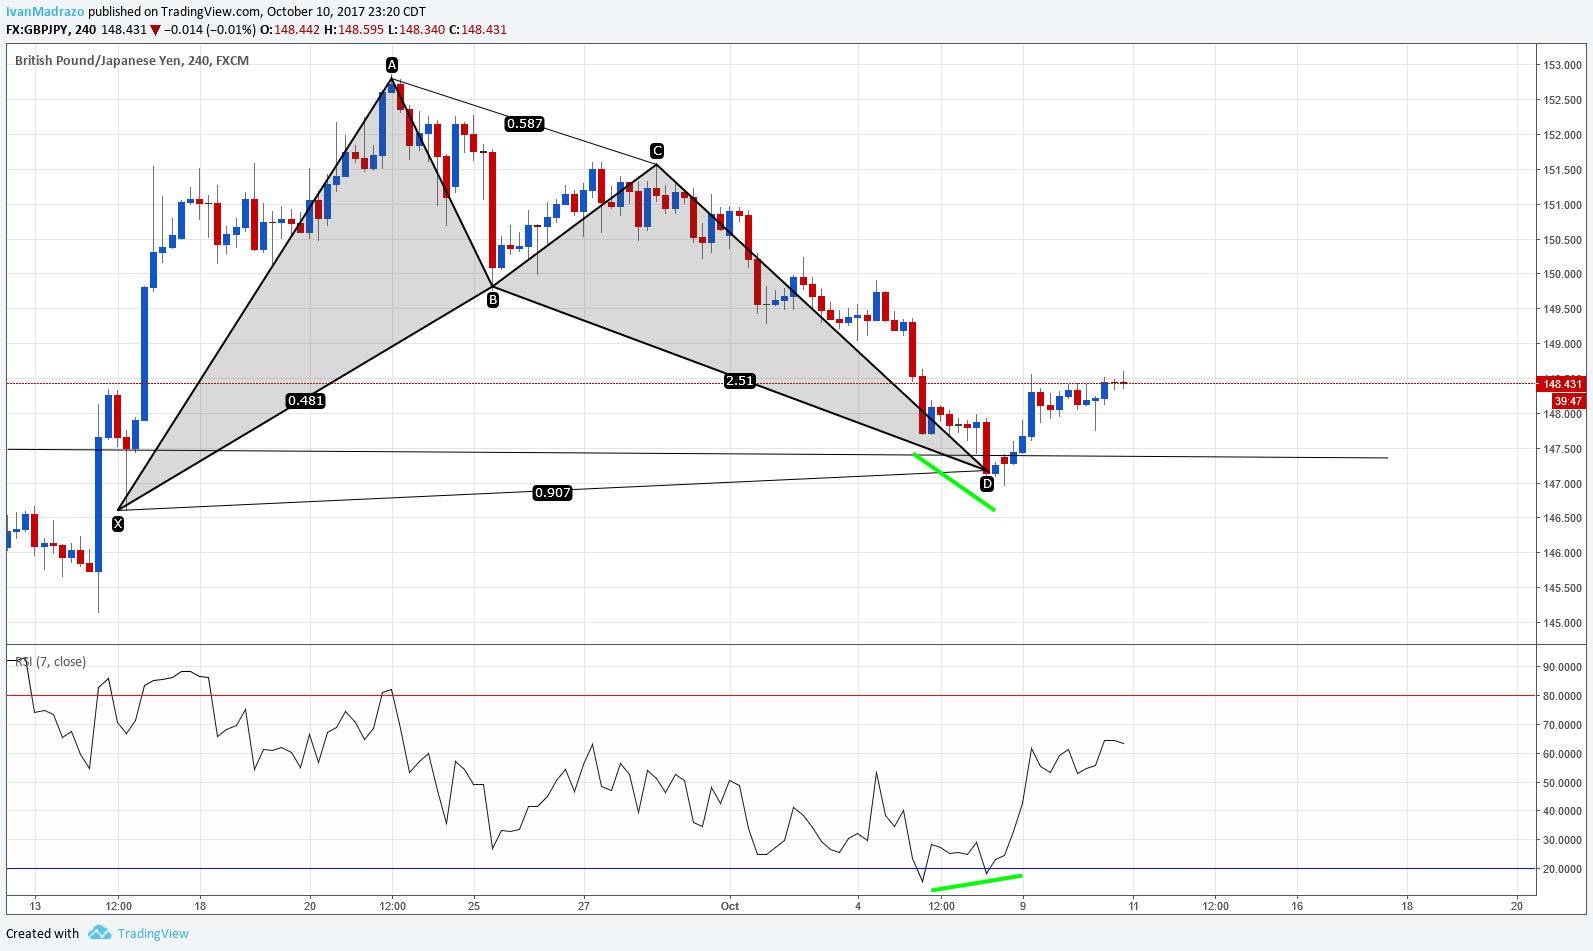The width and height of the screenshot is (1593, 951).
Task: Click the 146.000 price axis label
Action: pyautogui.click(x=1563, y=553)
